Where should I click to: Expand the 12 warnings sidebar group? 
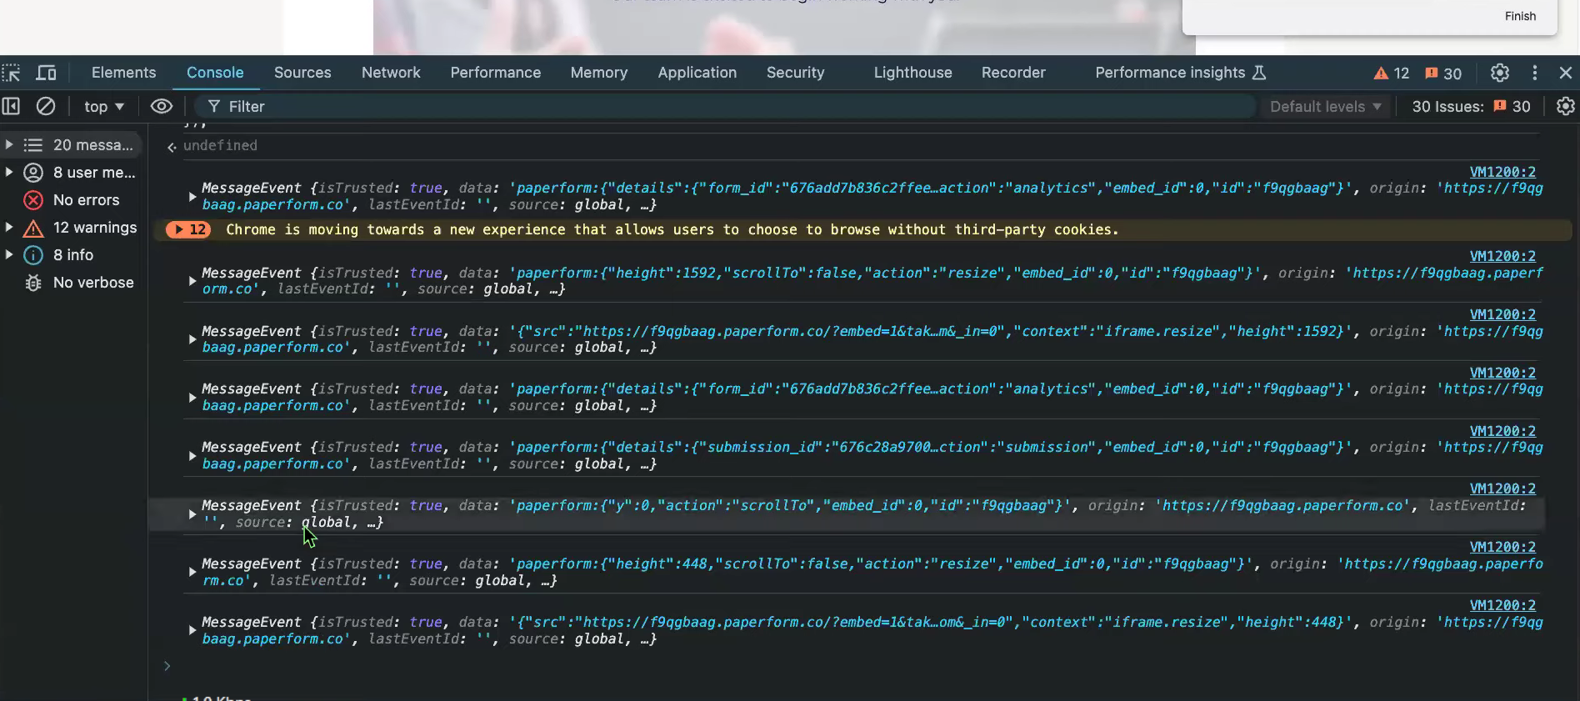click(x=9, y=227)
